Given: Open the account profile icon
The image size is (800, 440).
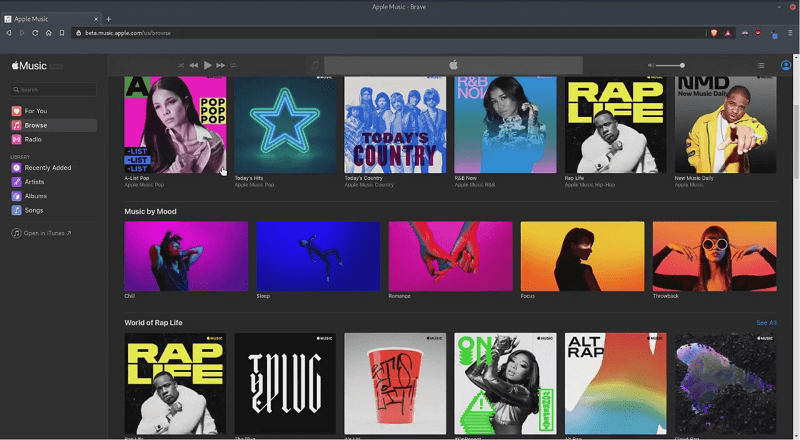Looking at the screenshot, I should pyautogui.click(x=786, y=65).
